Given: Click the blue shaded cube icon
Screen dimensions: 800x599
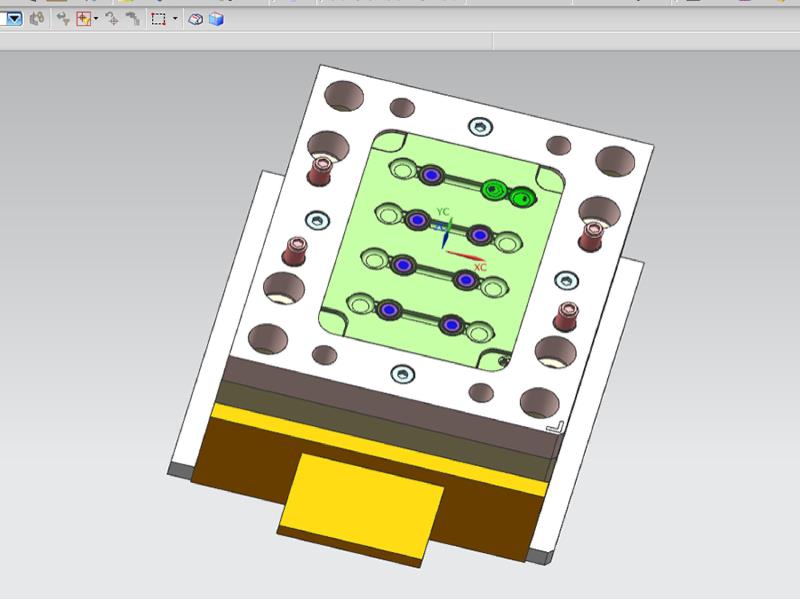Looking at the screenshot, I should [x=216, y=18].
